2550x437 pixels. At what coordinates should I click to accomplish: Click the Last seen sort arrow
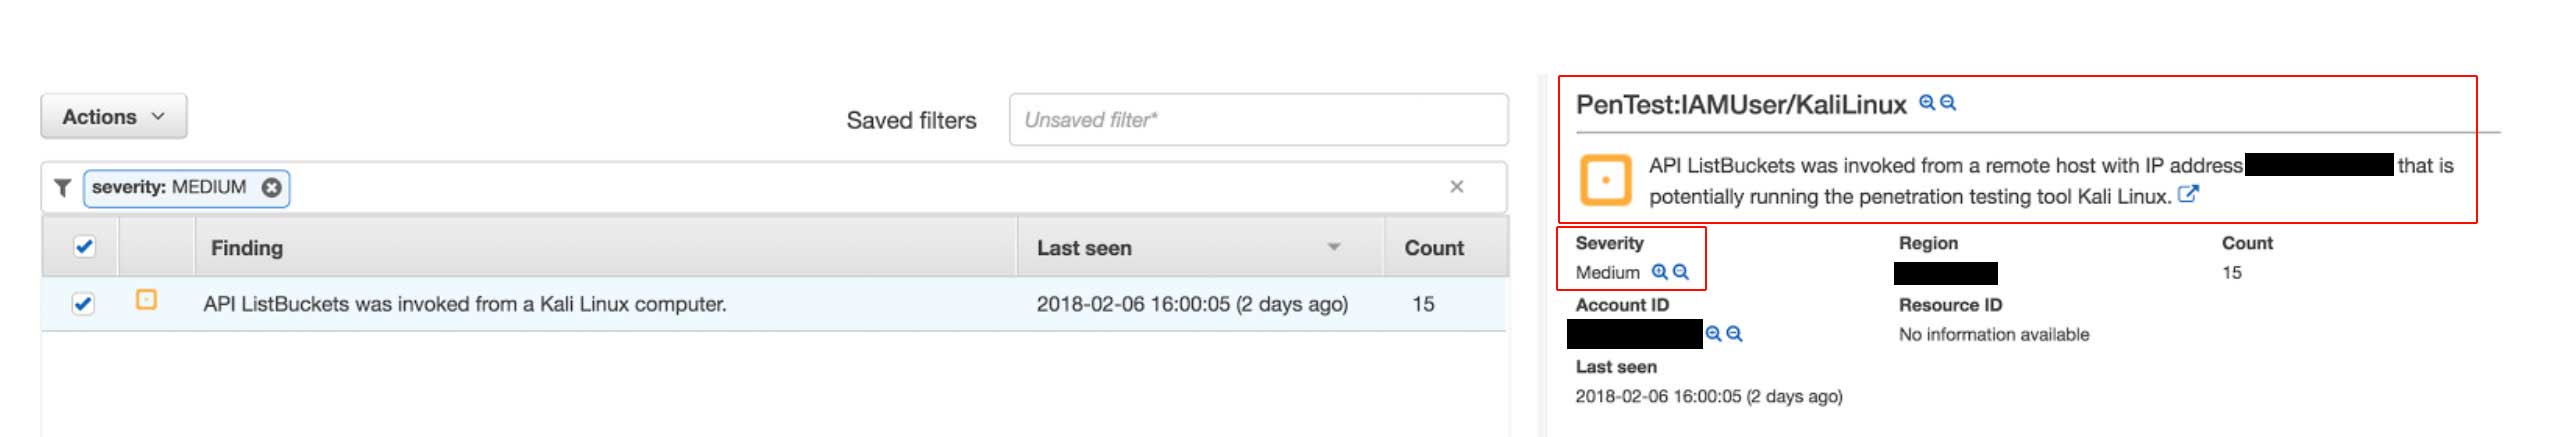coord(1333,247)
